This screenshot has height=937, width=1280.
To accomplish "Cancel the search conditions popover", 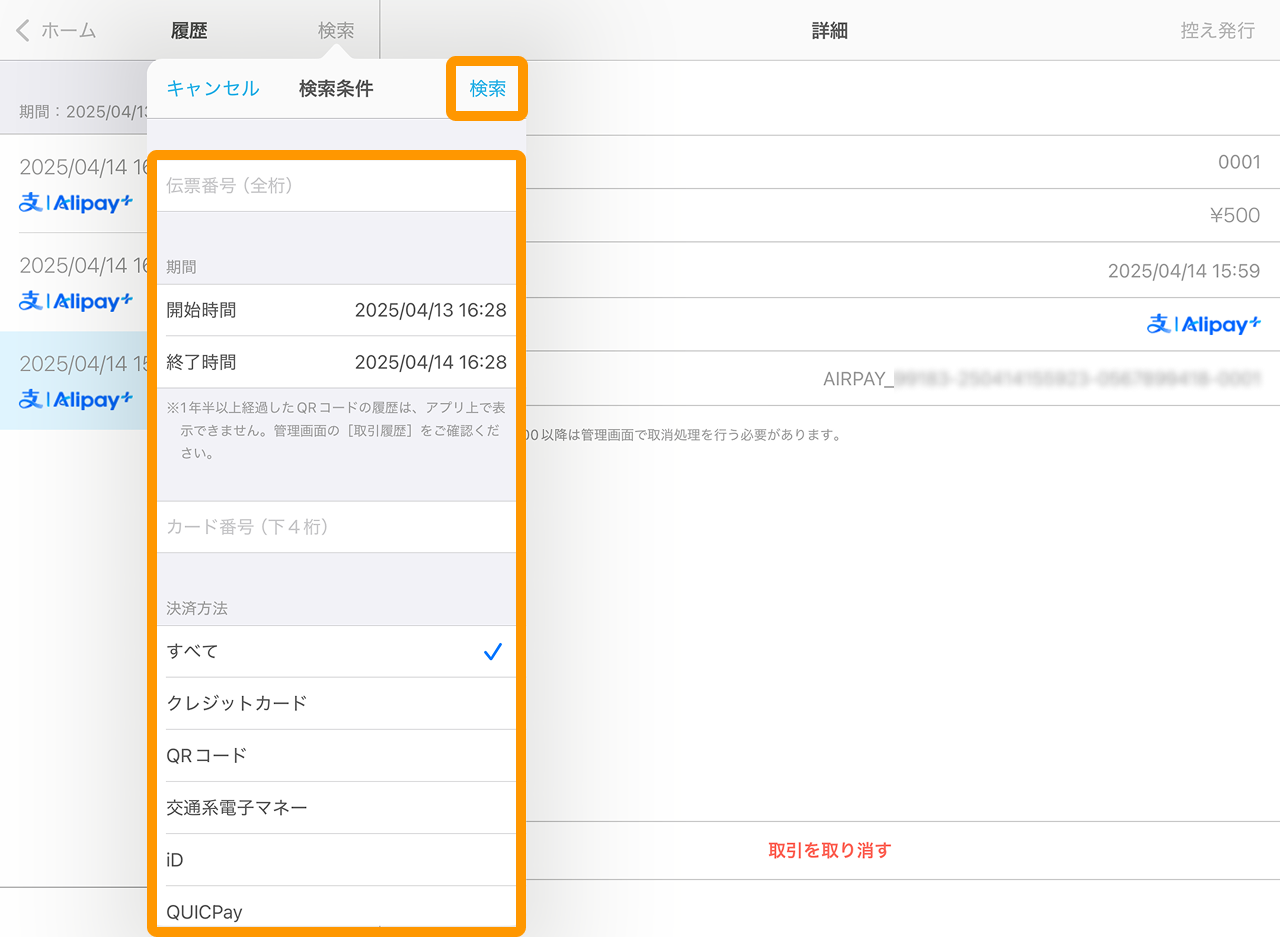I will point(212,89).
